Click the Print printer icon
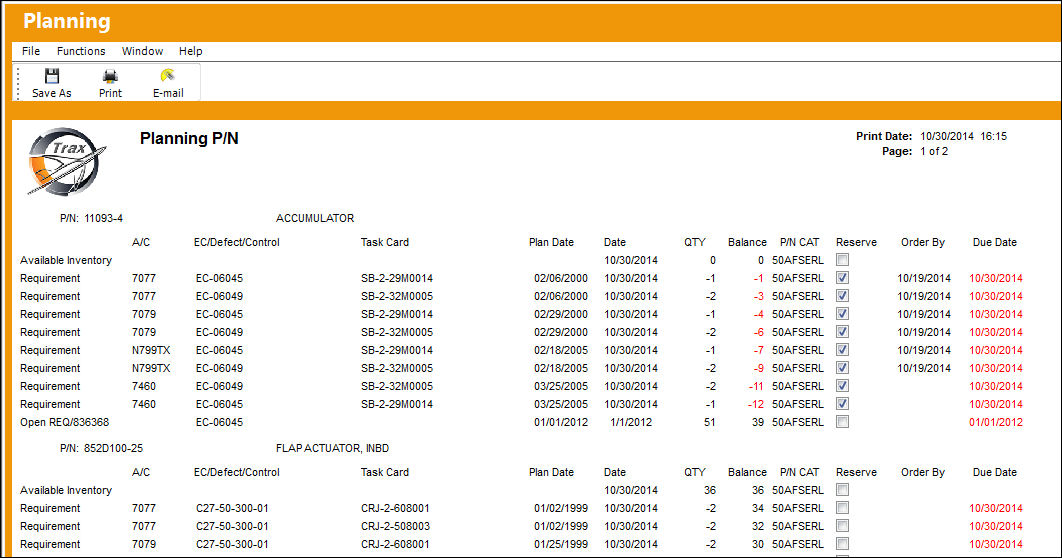Image resolution: width=1062 pixels, height=558 pixels. click(x=110, y=76)
